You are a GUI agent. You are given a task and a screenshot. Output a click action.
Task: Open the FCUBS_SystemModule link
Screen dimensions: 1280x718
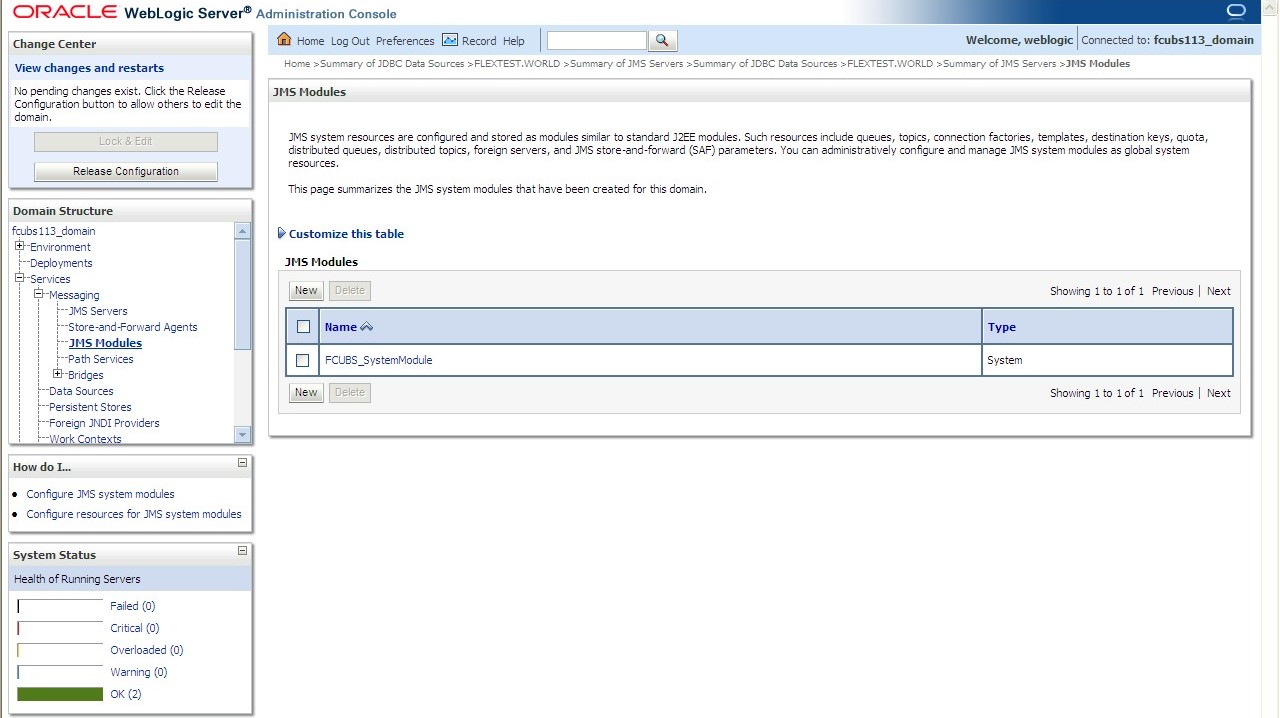pos(378,360)
